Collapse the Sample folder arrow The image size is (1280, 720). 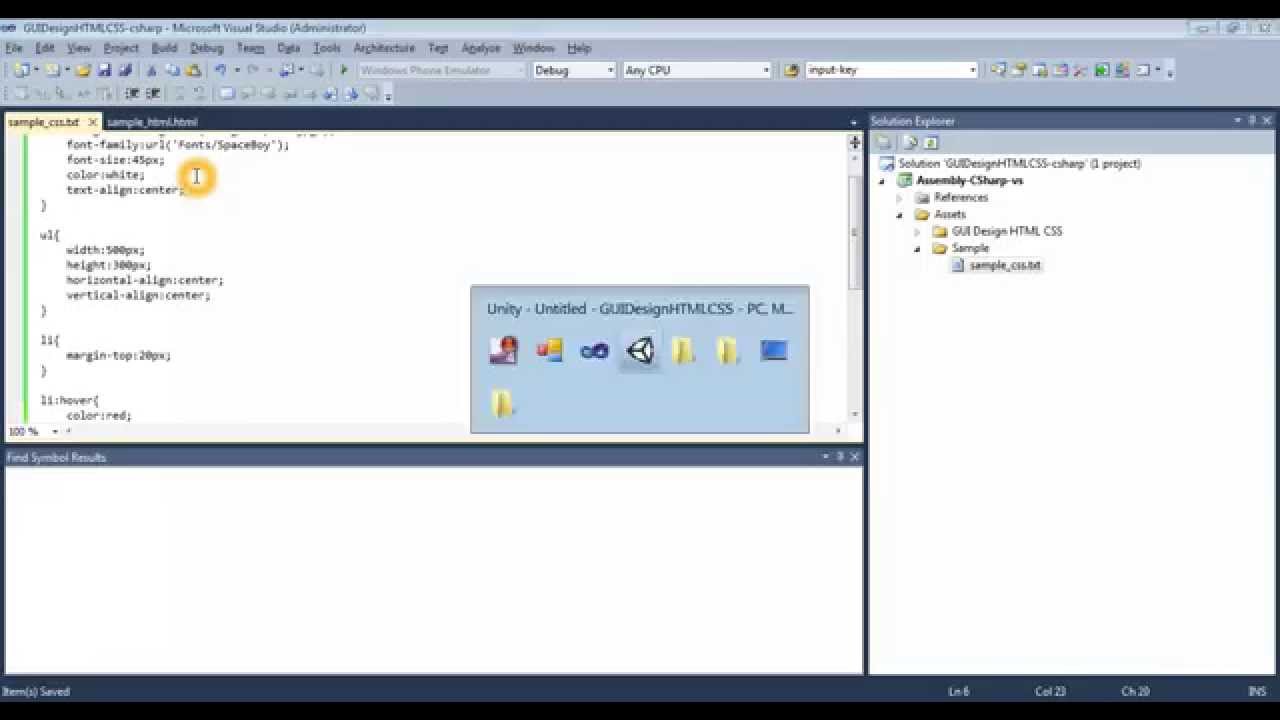[x=917, y=249]
